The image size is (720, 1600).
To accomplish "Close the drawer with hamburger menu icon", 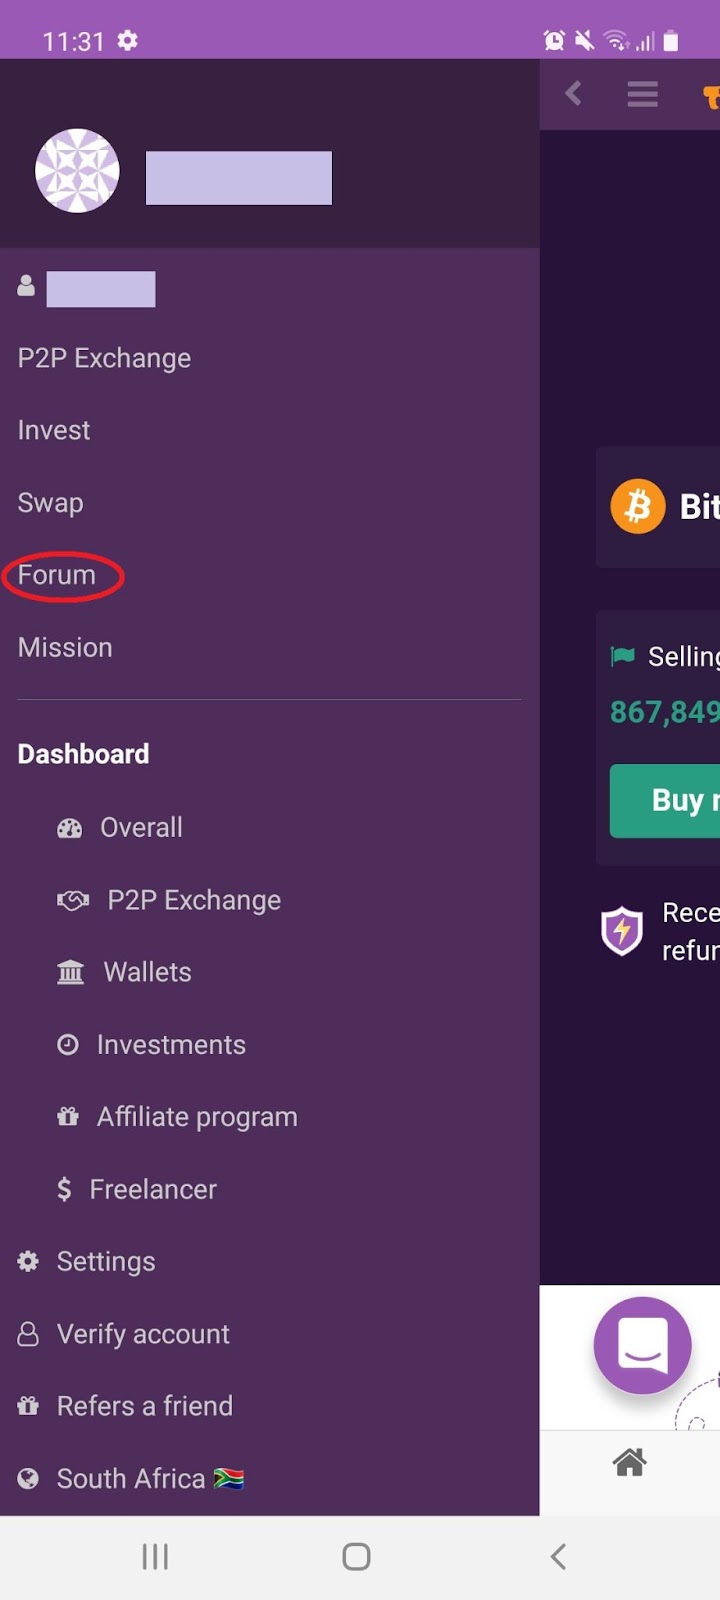I will coord(643,94).
